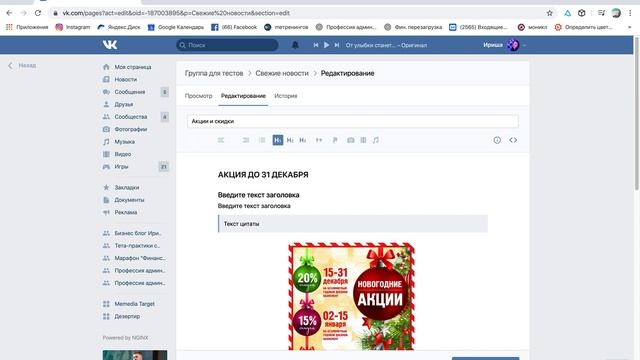The width and height of the screenshot is (640, 360).
Task: Reload the page in browser
Action: click(38, 13)
